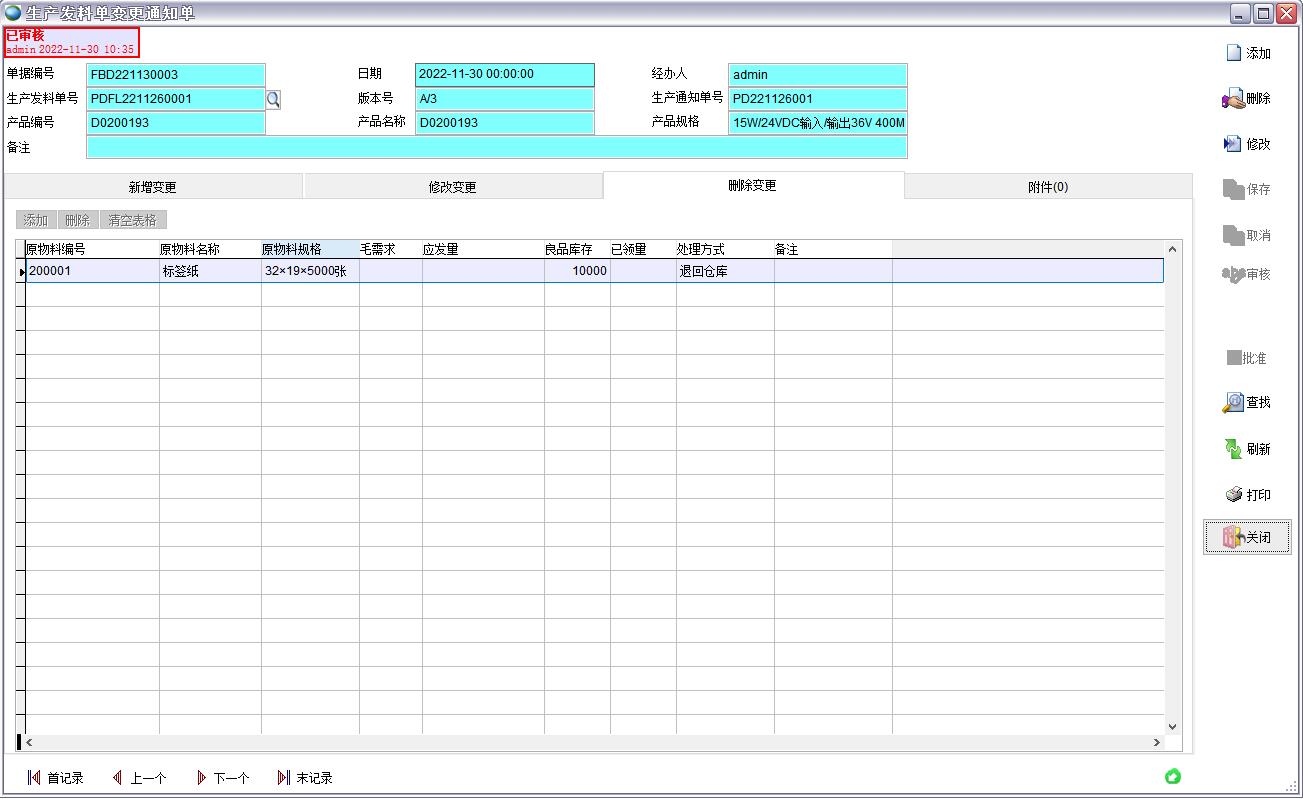Image resolution: width=1303 pixels, height=799 pixels.
Task: Click the table's vertical scrollbar down arrow
Action: (x=1172, y=727)
